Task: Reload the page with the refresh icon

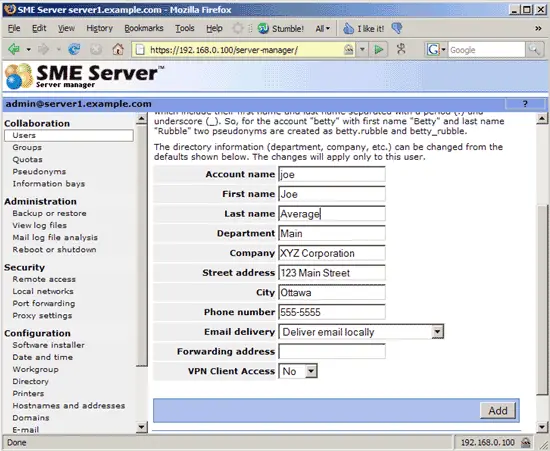Action: point(74,49)
